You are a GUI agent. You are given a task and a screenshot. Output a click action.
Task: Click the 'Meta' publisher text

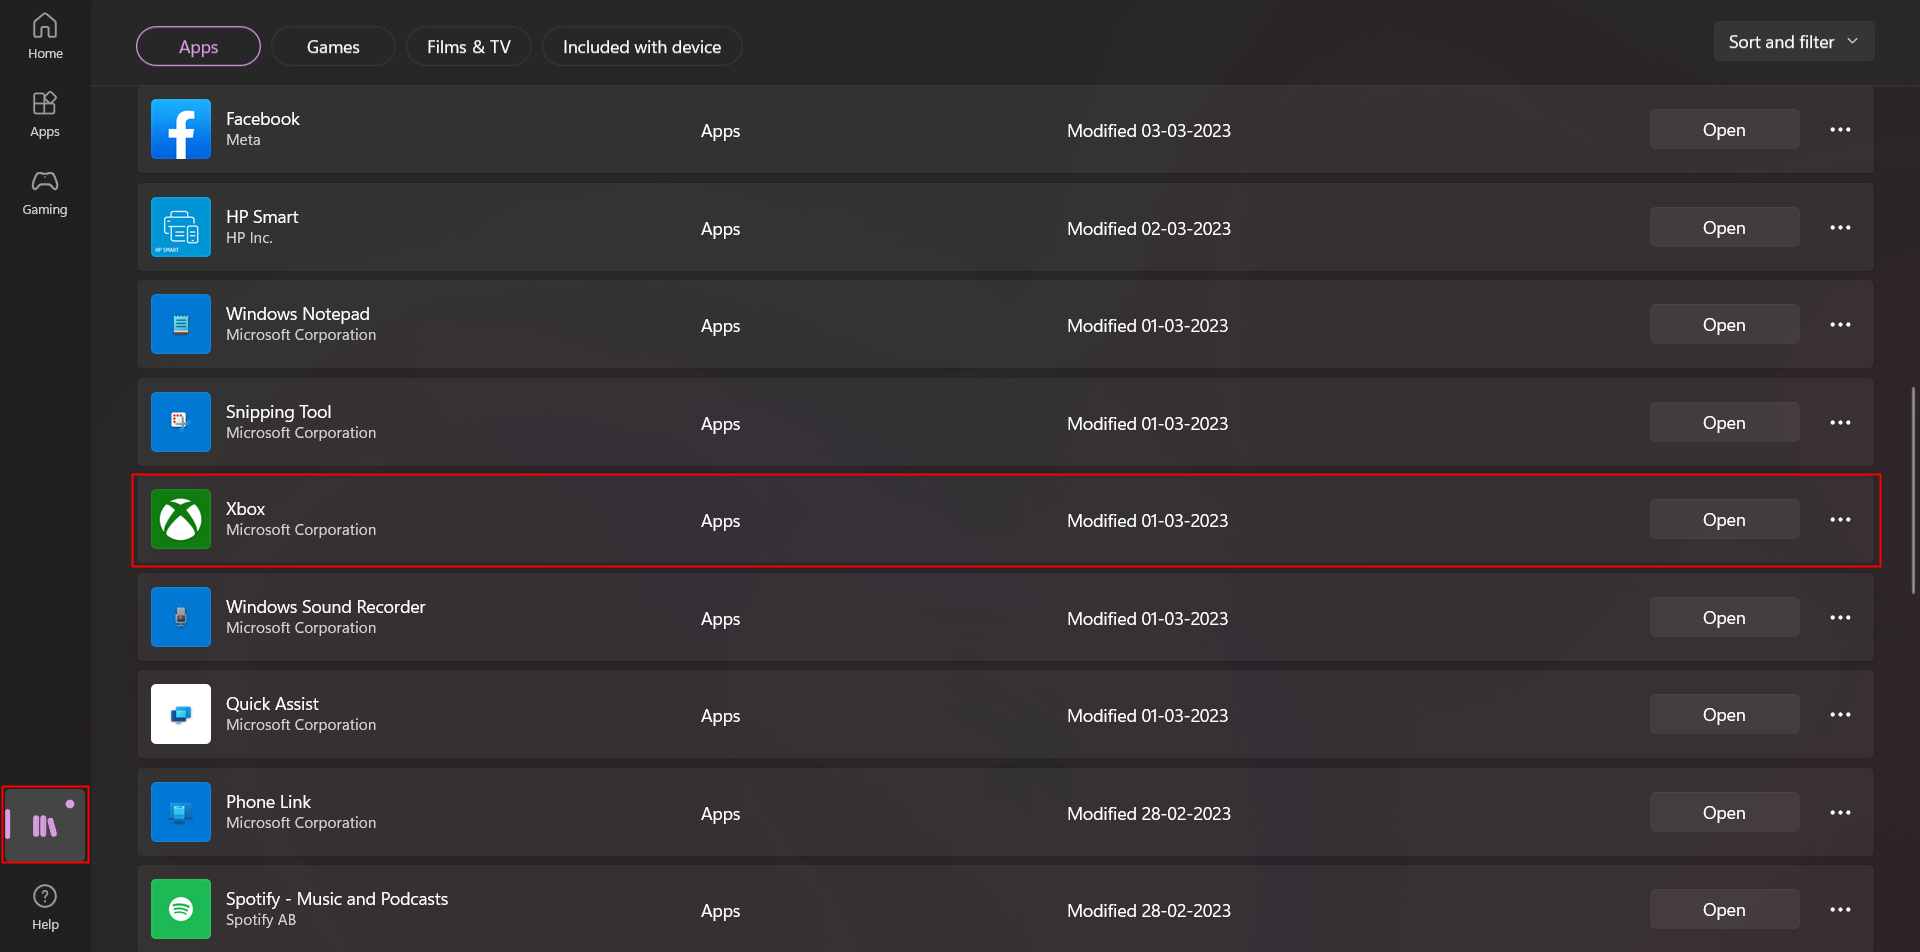click(243, 140)
